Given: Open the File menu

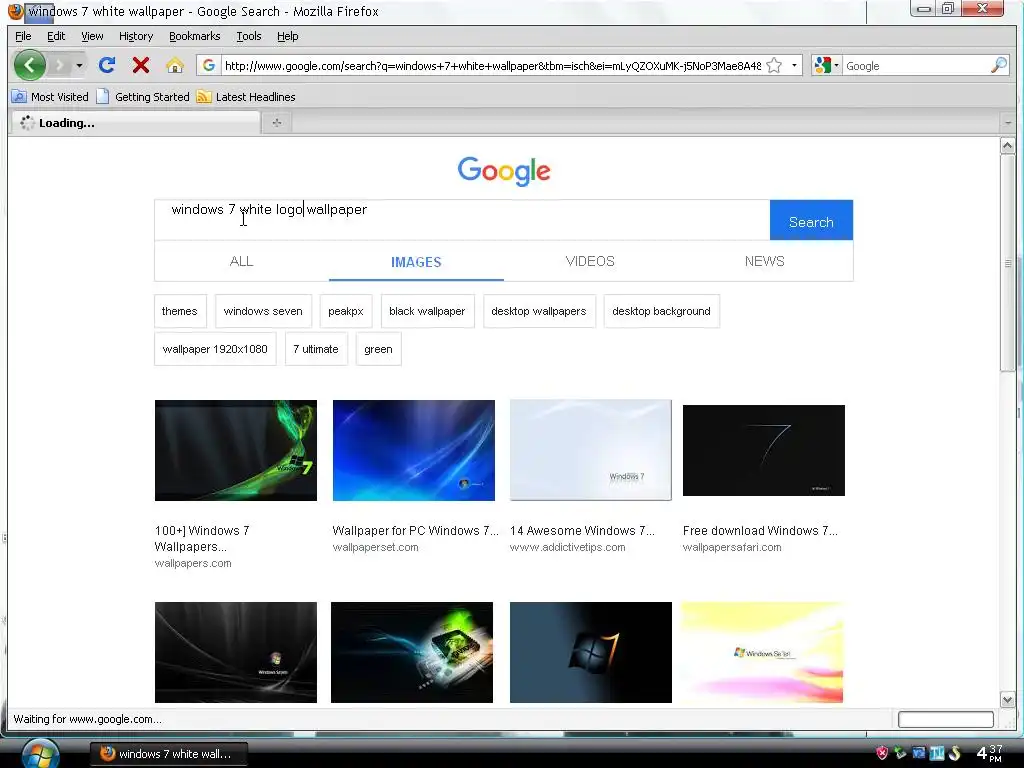Looking at the screenshot, I should (x=23, y=36).
